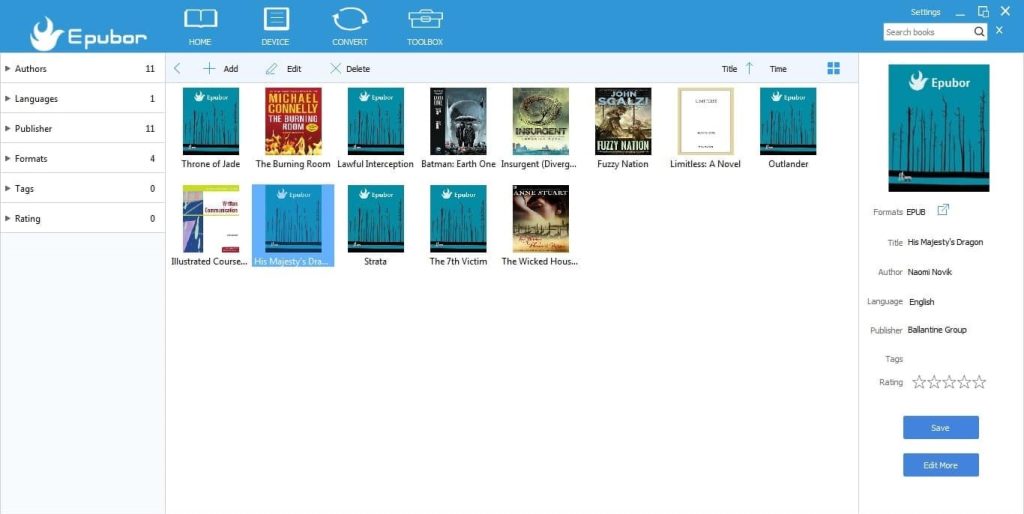Save the book metadata
Image resolution: width=1024 pixels, height=514 pixels.
(x=940, y=428)
